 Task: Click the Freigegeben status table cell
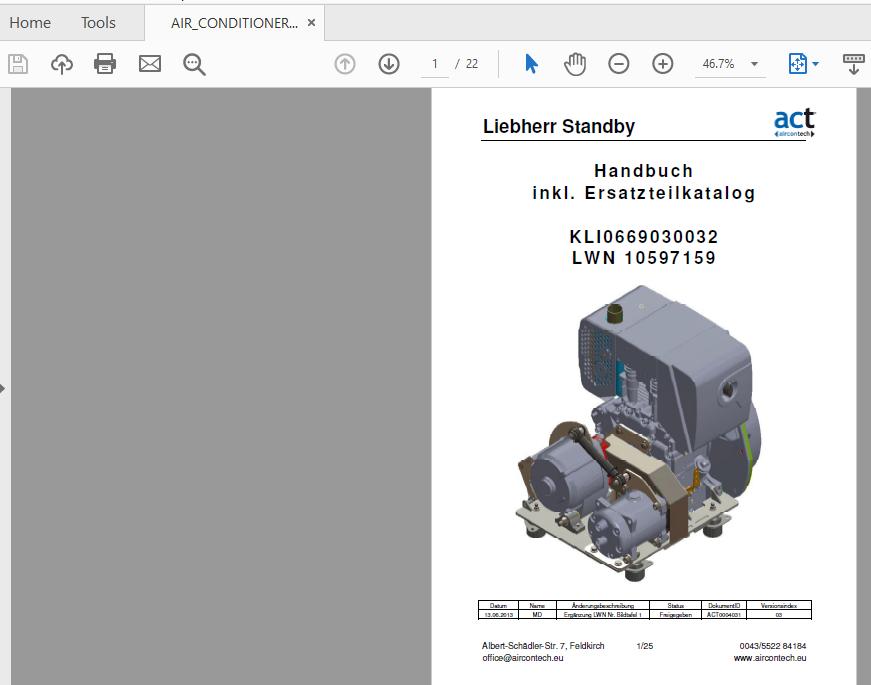click(675, 615)
